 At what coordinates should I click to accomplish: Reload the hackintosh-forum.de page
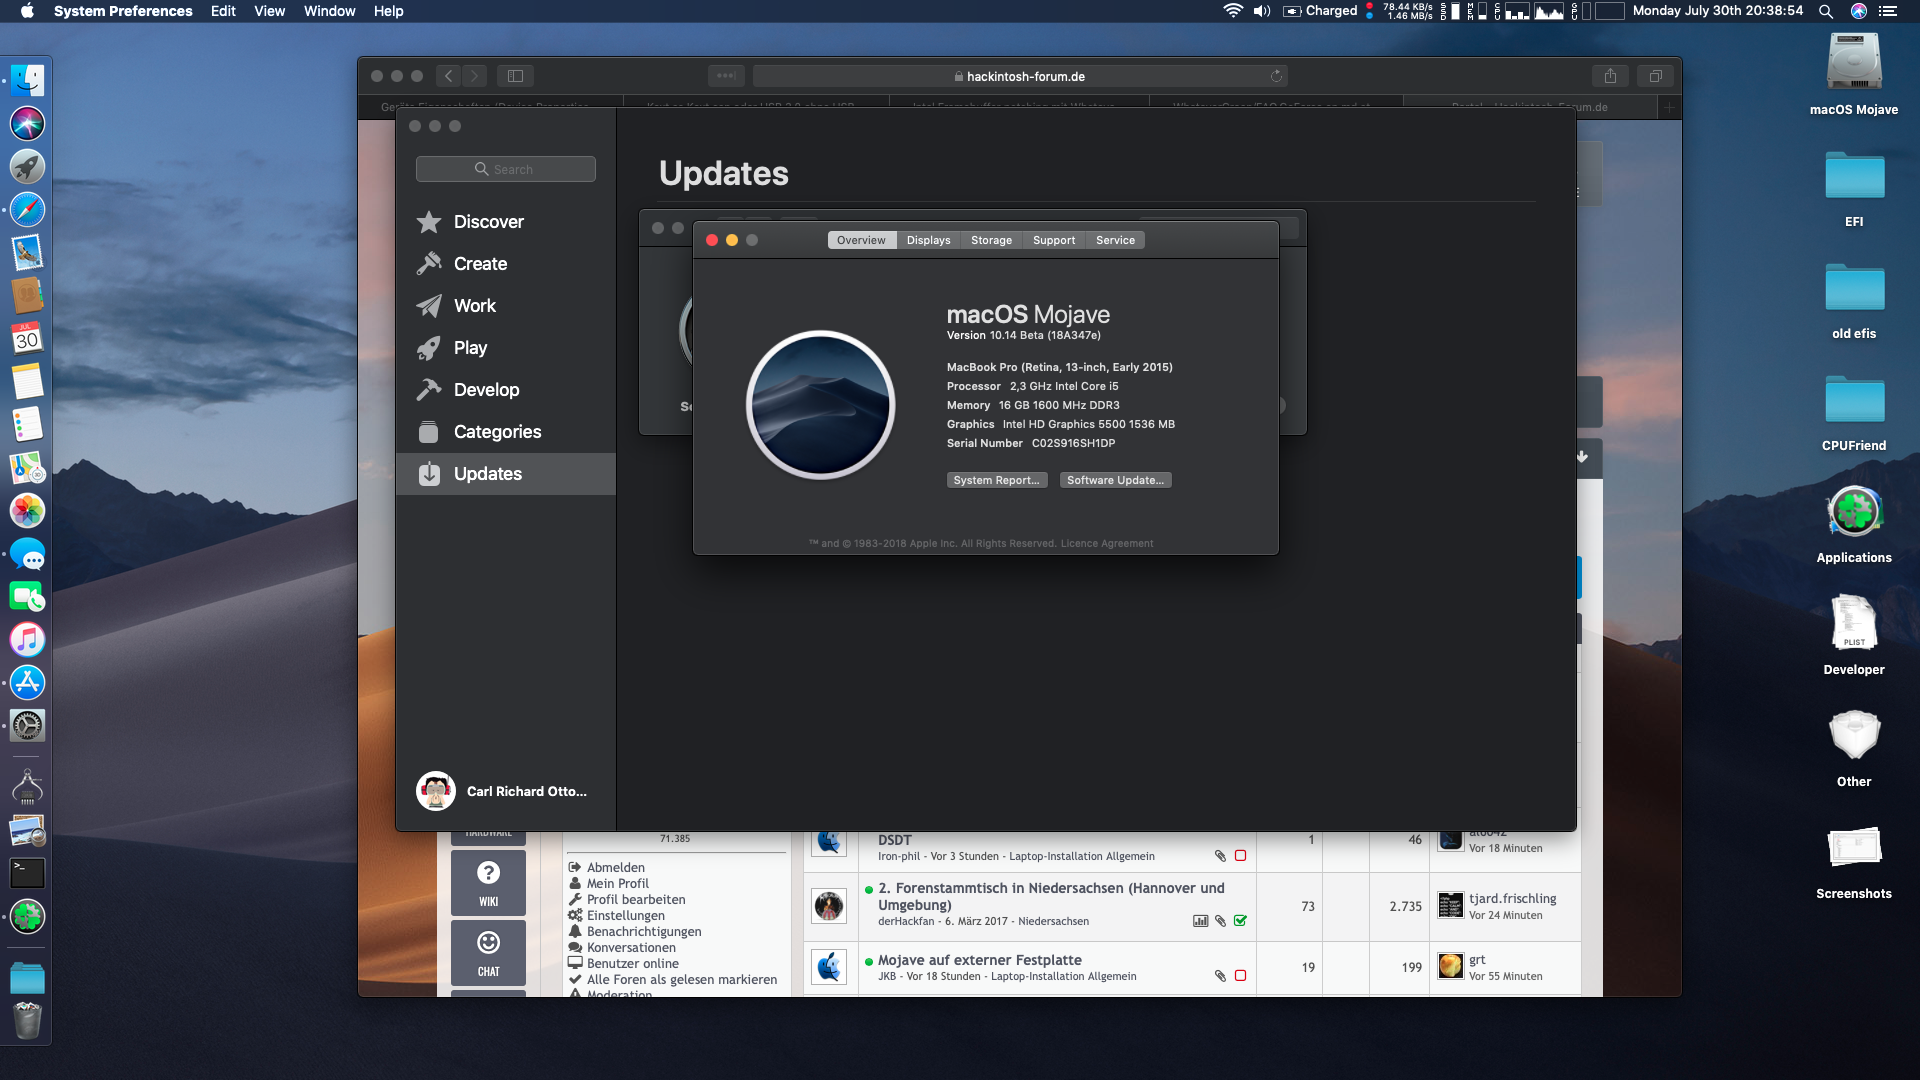pos(1276,76)
